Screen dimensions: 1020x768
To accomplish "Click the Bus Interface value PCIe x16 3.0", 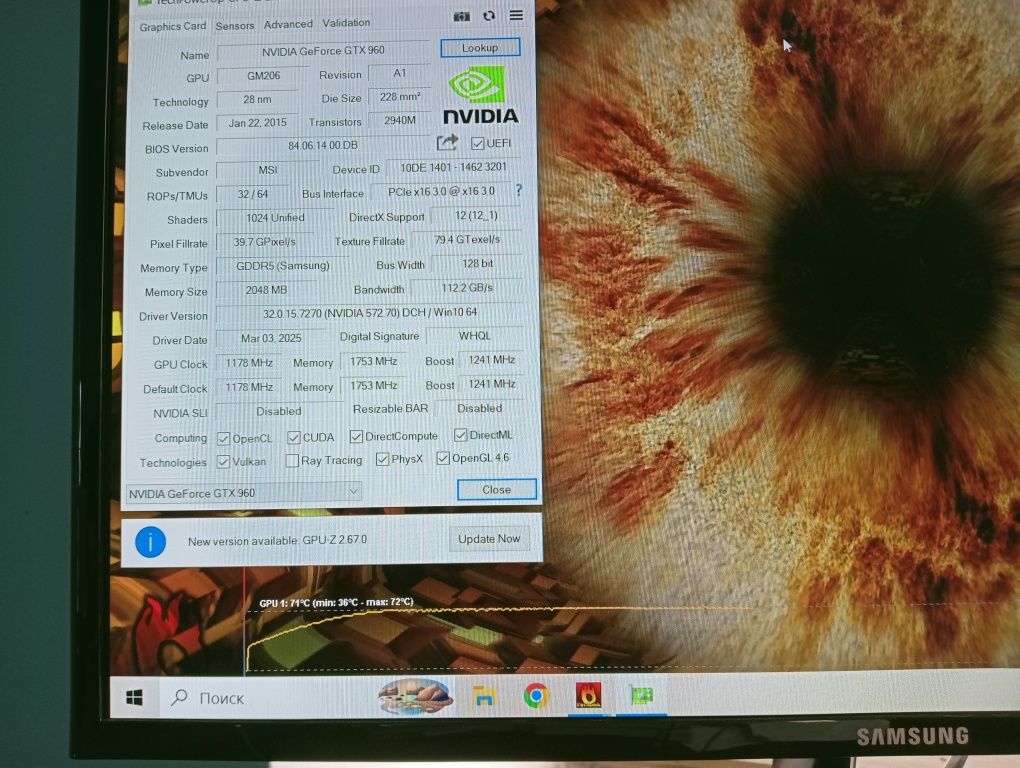I will (x=441, y=192).
